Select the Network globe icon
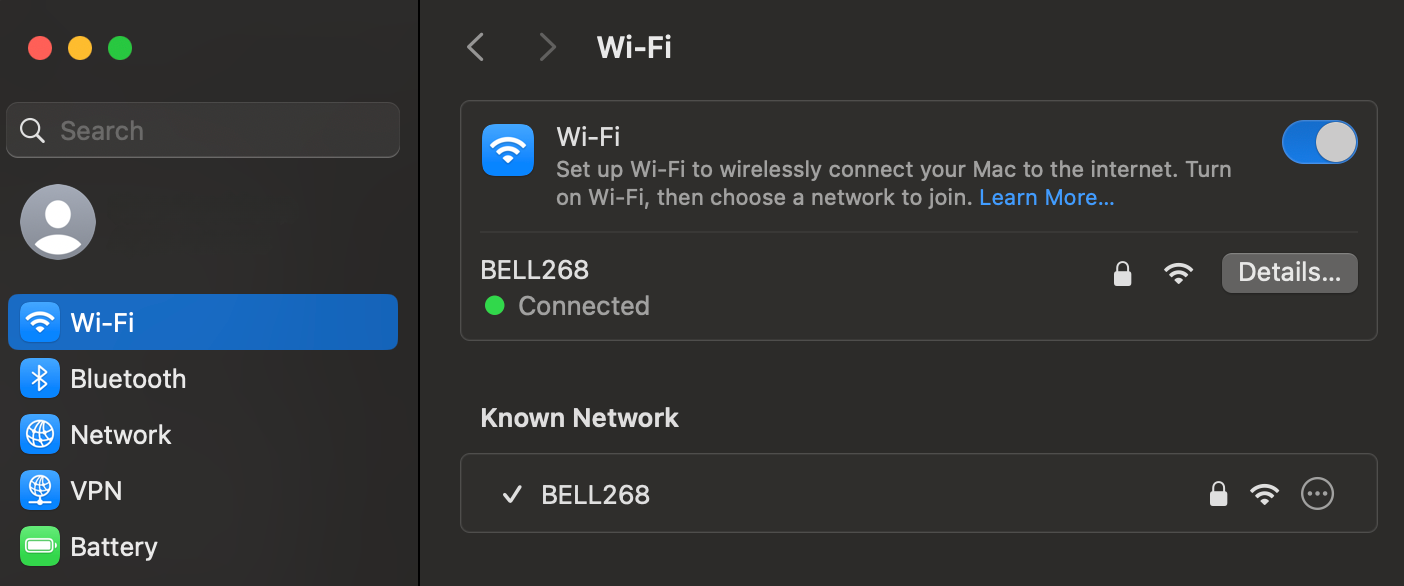This screenshot has height=586, width=1404. (x=40, y=434)
